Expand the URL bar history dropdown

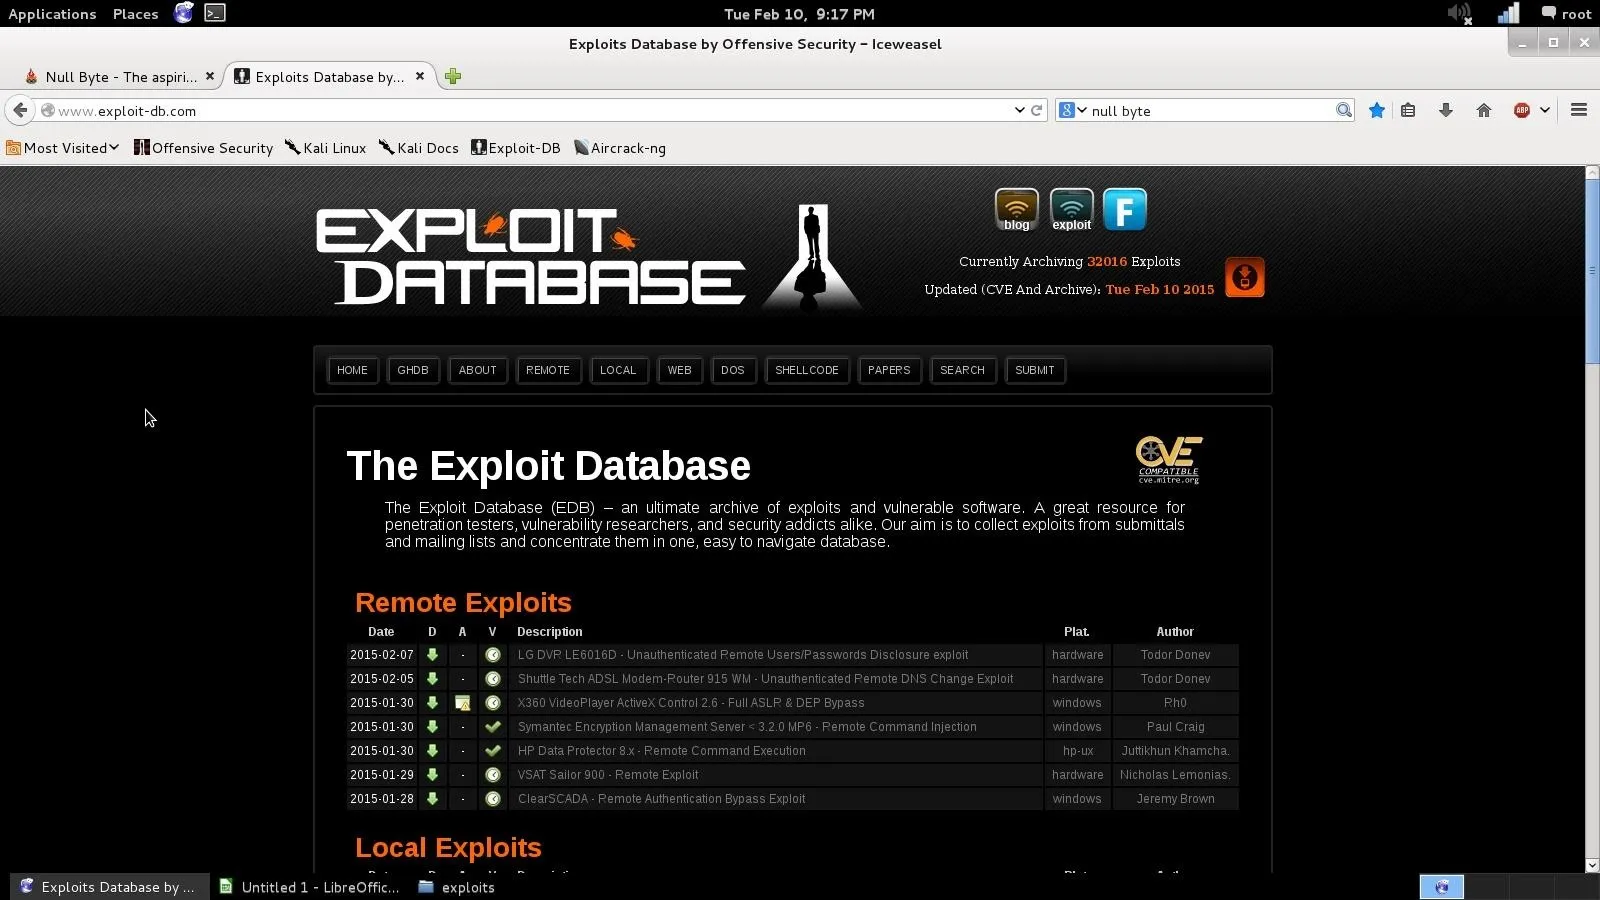(1019, 111)
